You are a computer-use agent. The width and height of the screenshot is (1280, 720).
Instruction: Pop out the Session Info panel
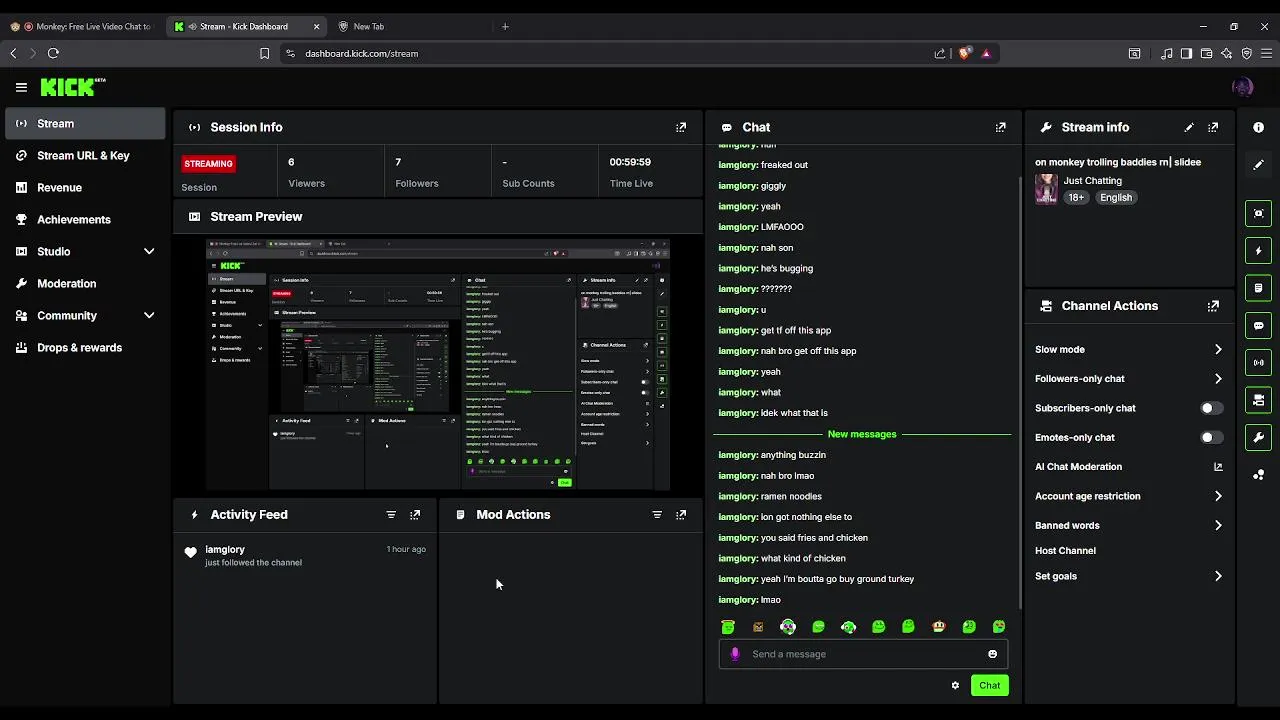pyautogui.click(x=681, y=127)
